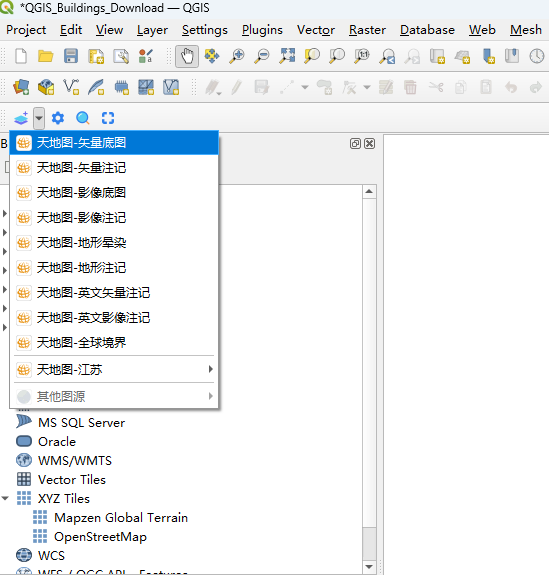
Task: Select Mapzen Global Terrain tile source
Action: [x=121, y=517]
